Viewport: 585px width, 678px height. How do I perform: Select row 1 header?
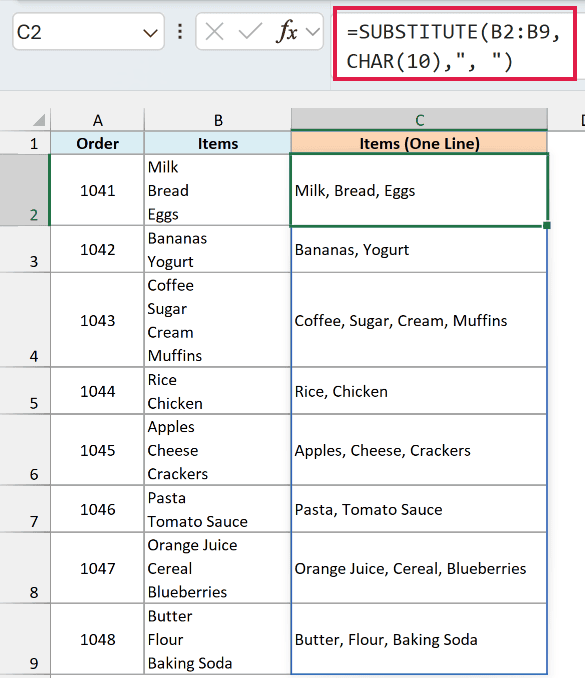(25, 143)
